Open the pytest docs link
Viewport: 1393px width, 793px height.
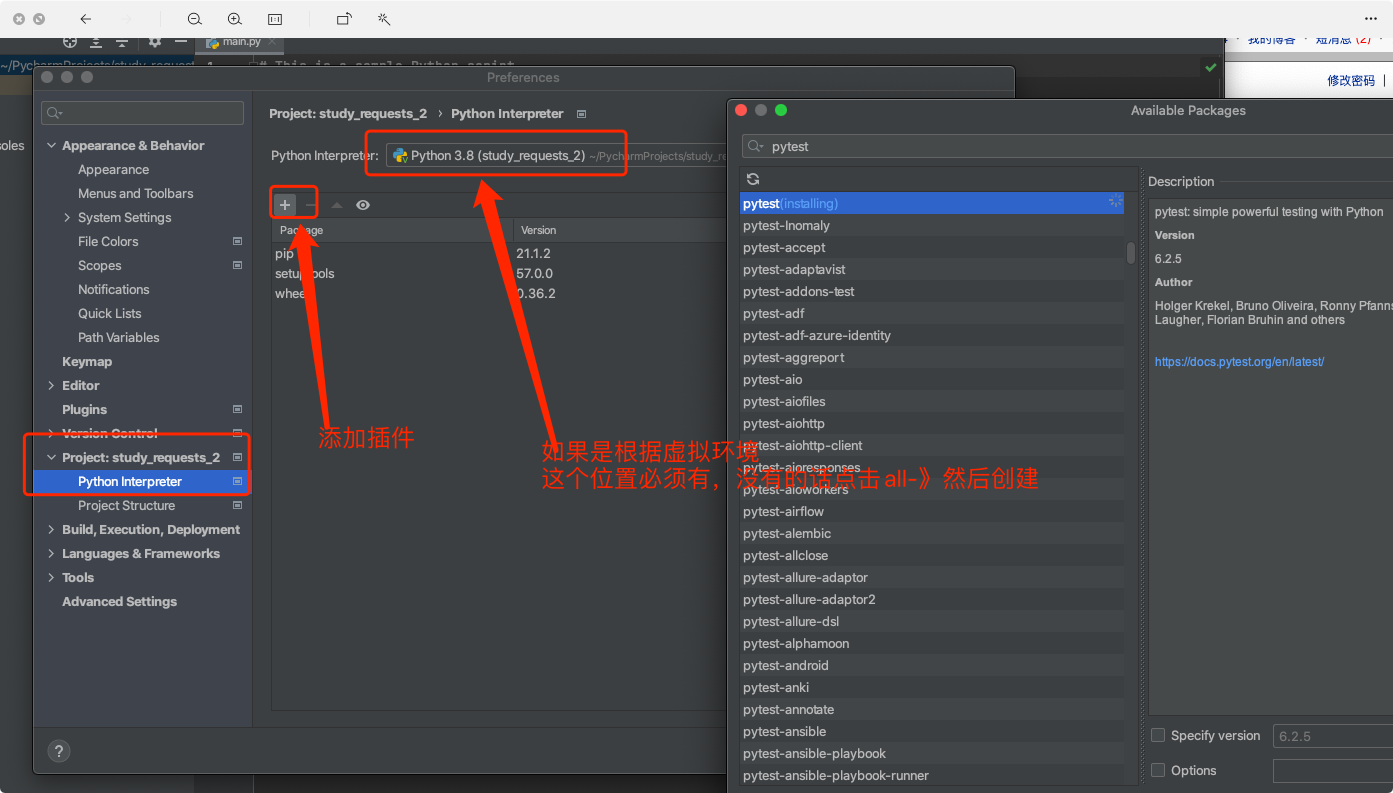(x=1239, y=362)
